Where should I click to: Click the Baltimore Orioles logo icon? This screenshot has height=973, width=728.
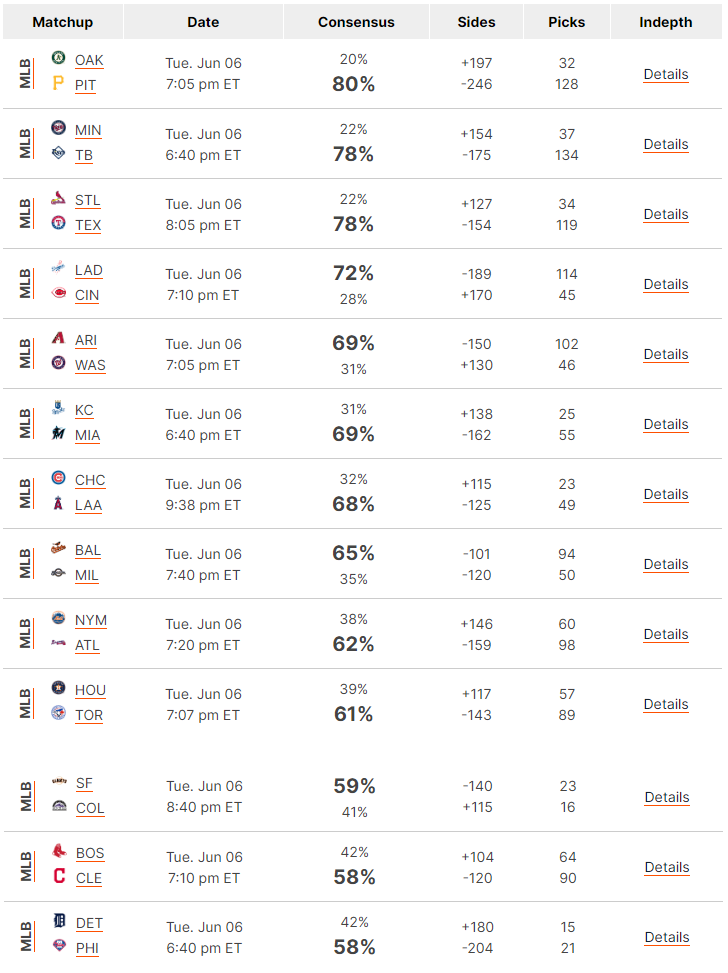pos(58,549)
